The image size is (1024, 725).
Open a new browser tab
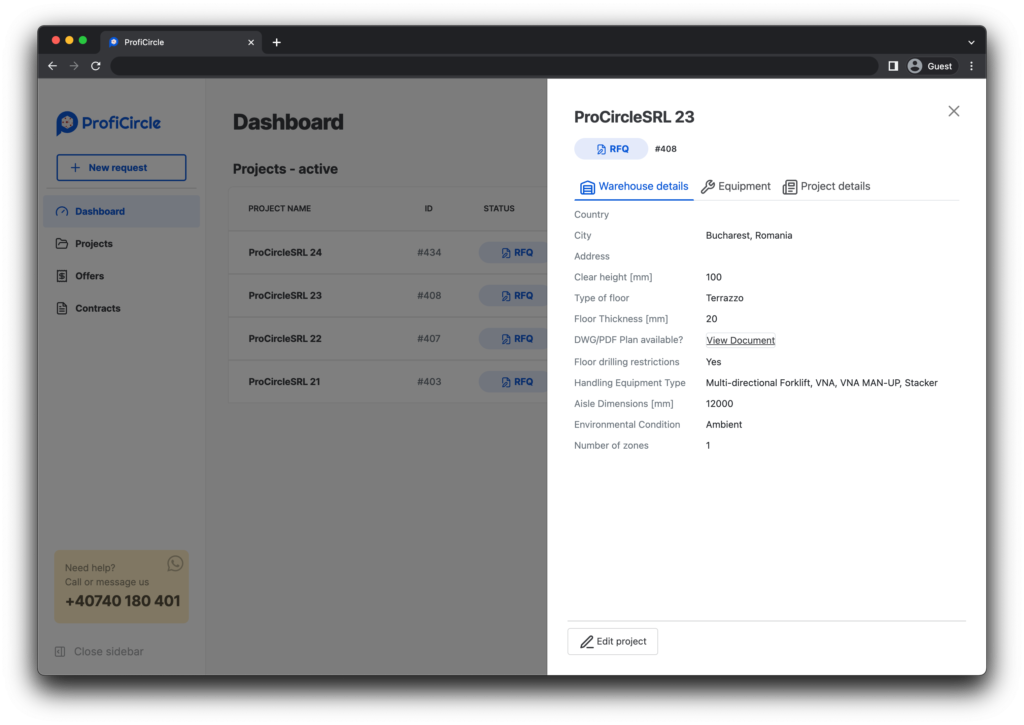point(277,42)
